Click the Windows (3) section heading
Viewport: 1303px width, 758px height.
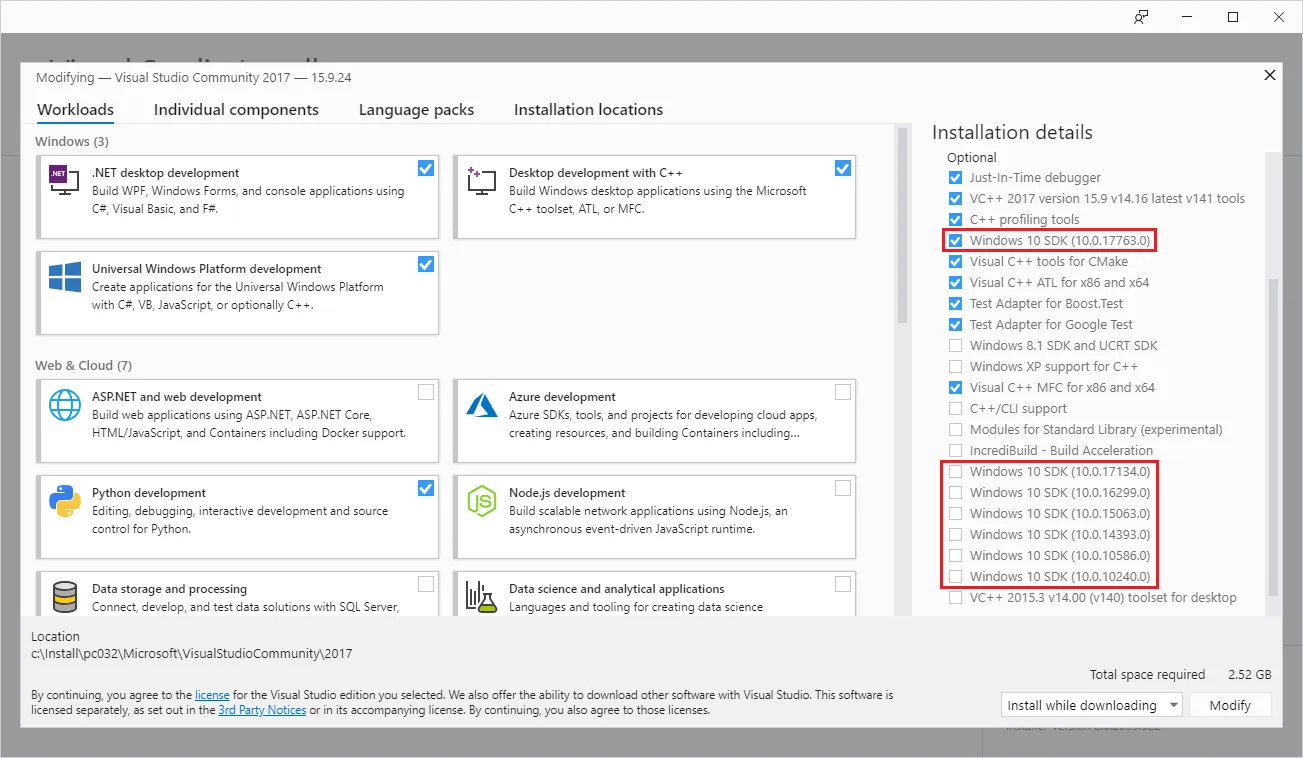pyautogui.click(x=72, y=142)
